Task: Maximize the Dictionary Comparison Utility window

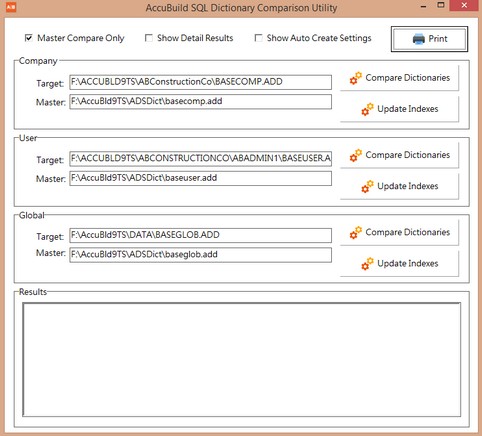Action: click(x=441, y=5)
